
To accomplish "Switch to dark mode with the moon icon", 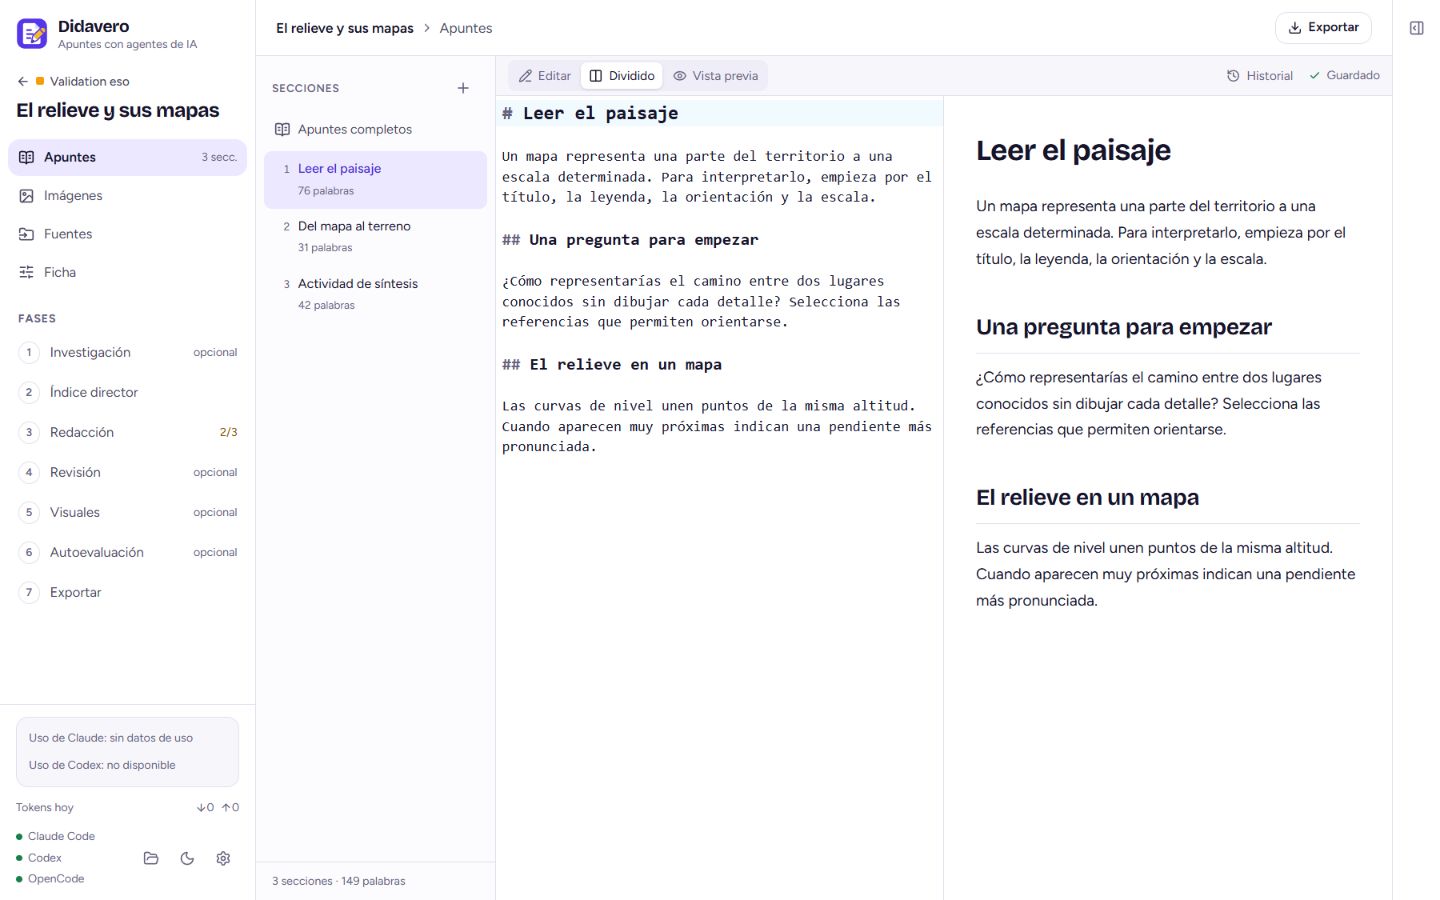I will point(187,858).
